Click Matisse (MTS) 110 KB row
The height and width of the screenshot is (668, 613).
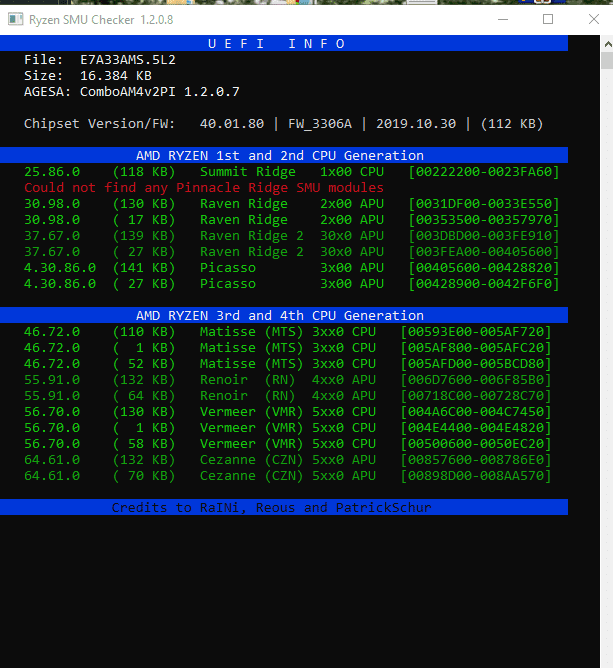(x=288, y=331)
